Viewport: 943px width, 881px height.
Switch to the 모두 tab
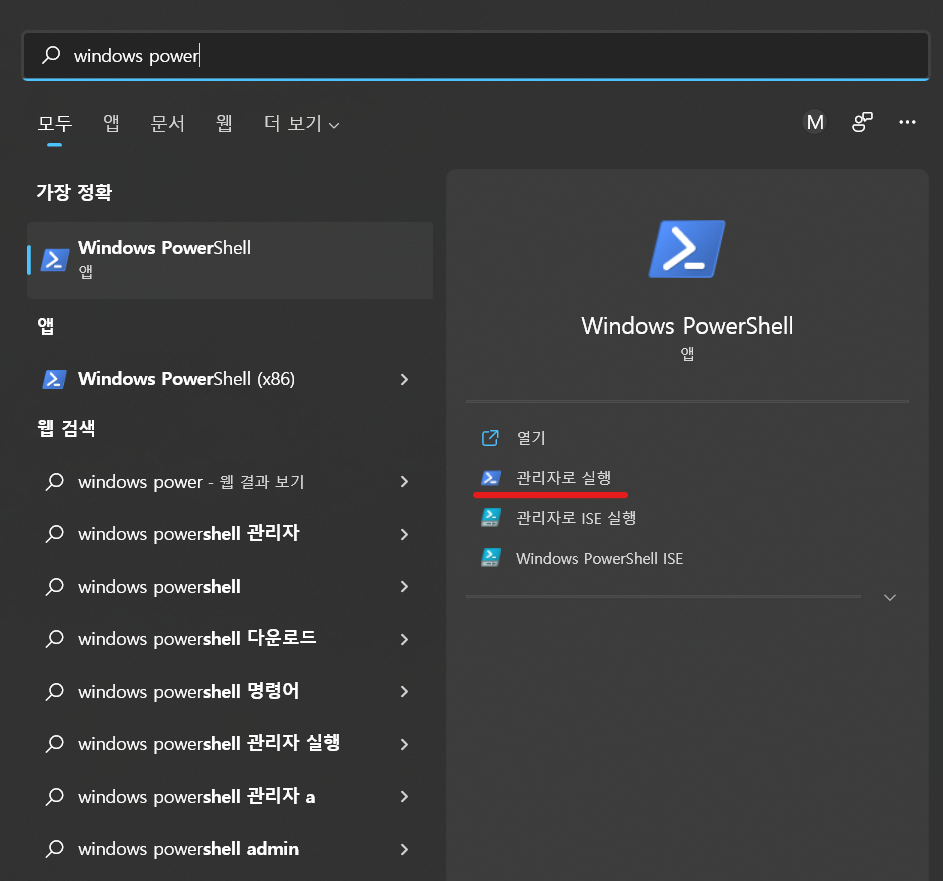pyautogui.click(x=55, y=124)
